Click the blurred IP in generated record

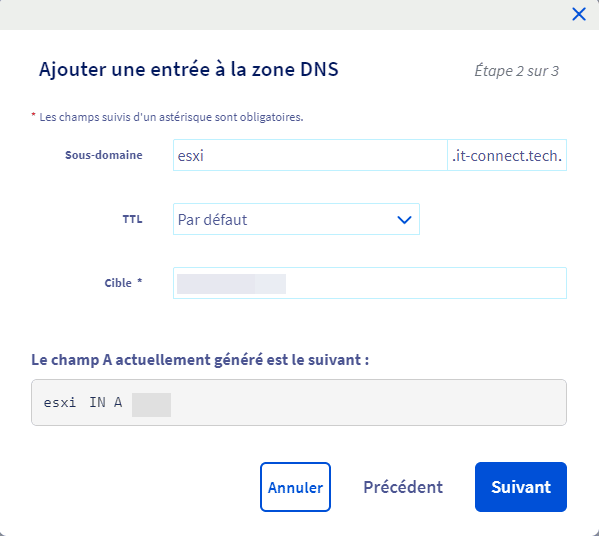pyautogui.click(x=151, y=405)
